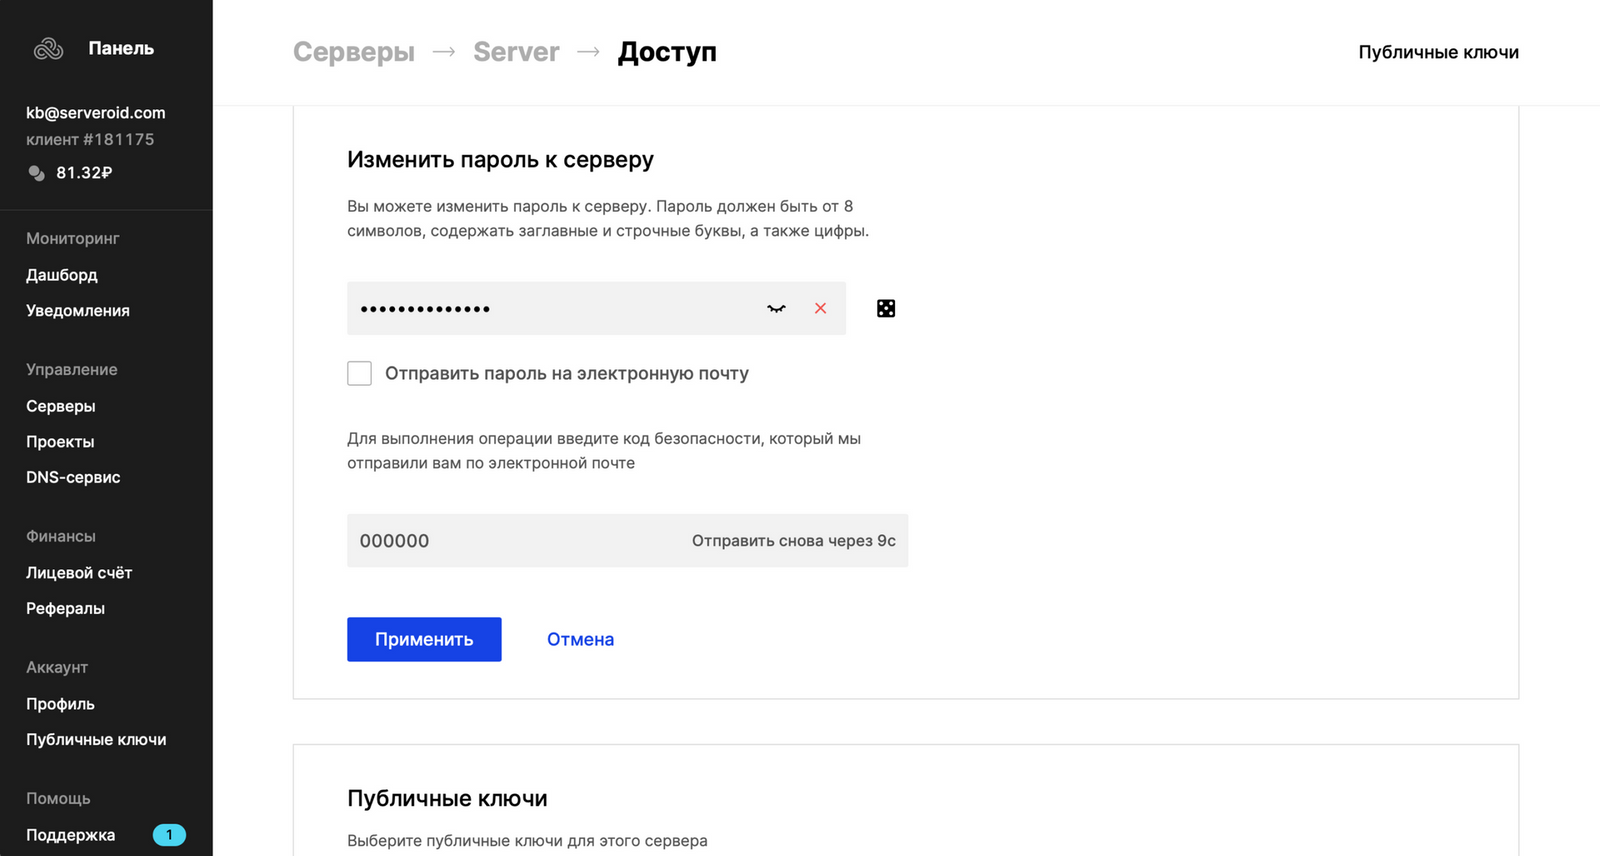1600x856 pixels.
Task: Open Уведомления in the sidebar
Action: 78,310
